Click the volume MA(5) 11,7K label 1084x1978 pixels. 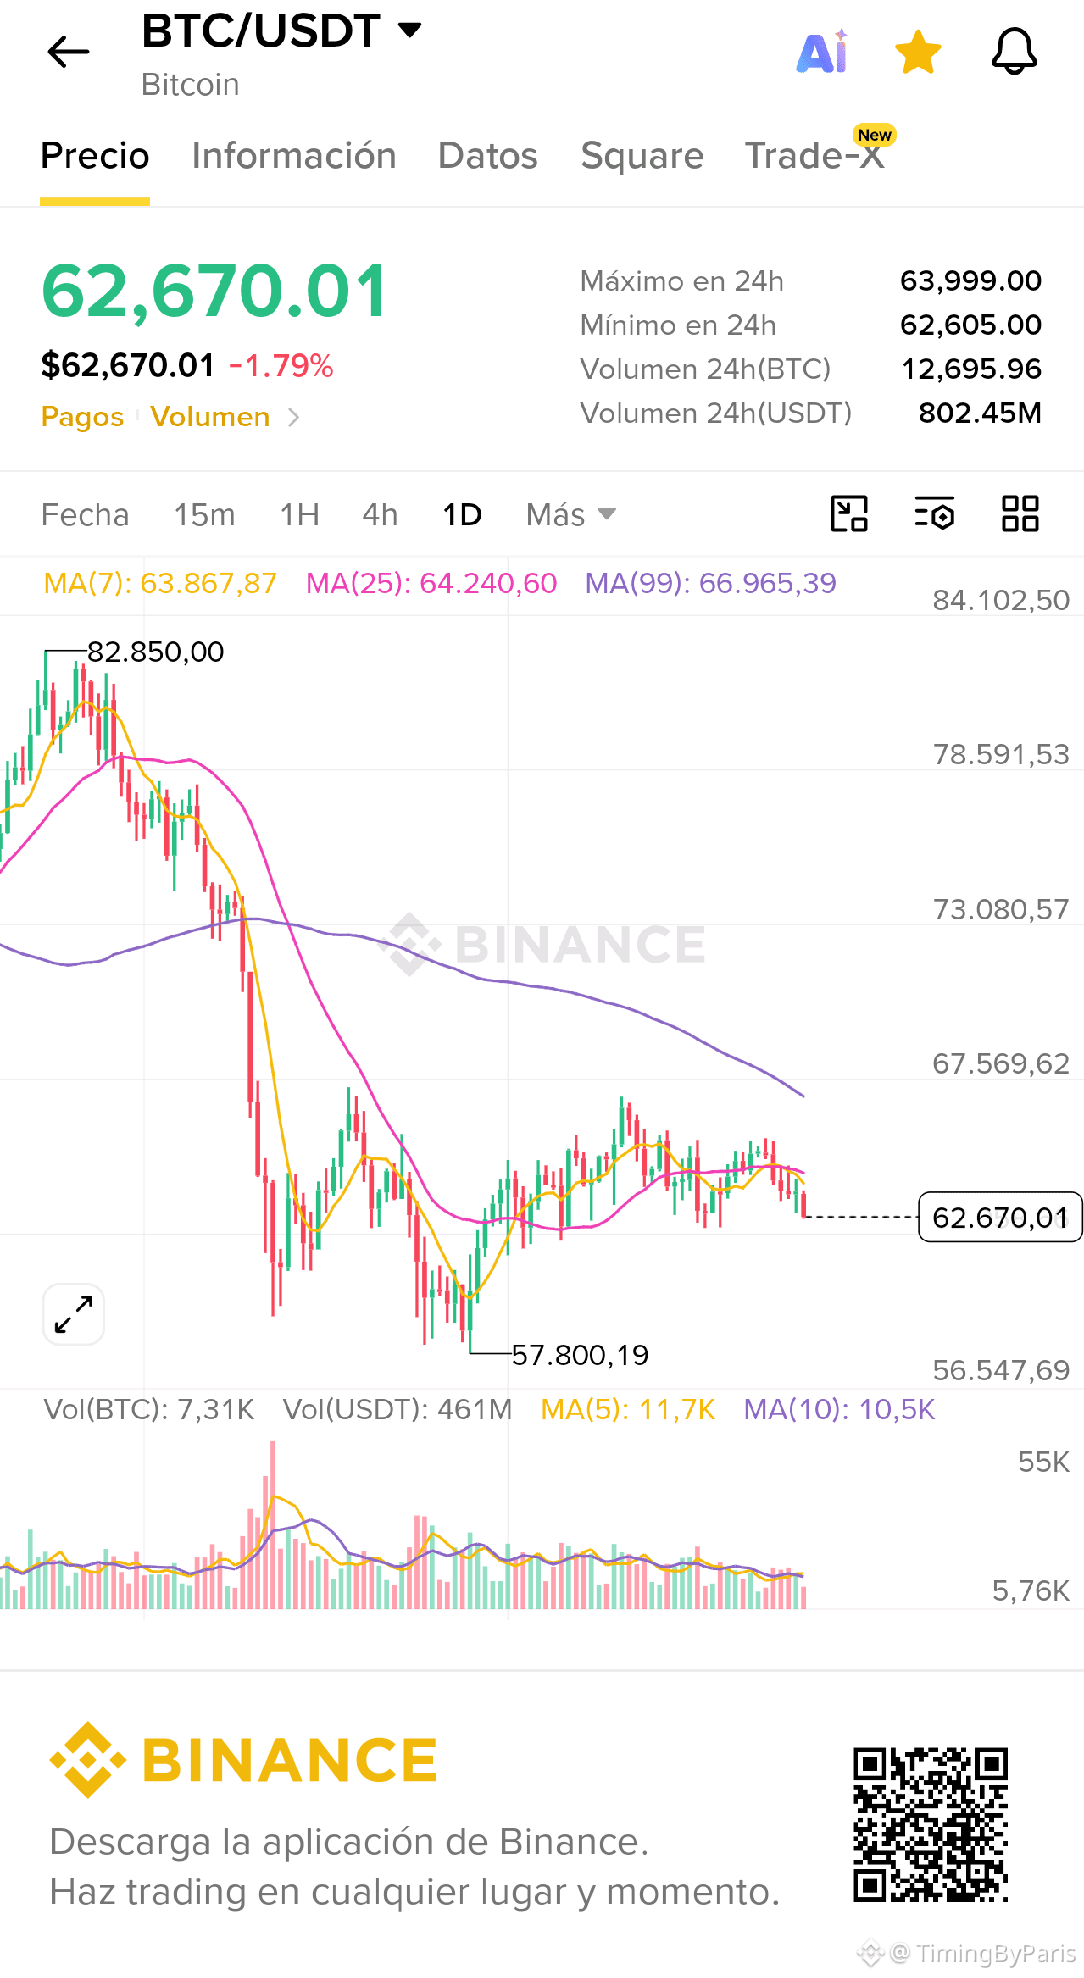pos(628,1410)
